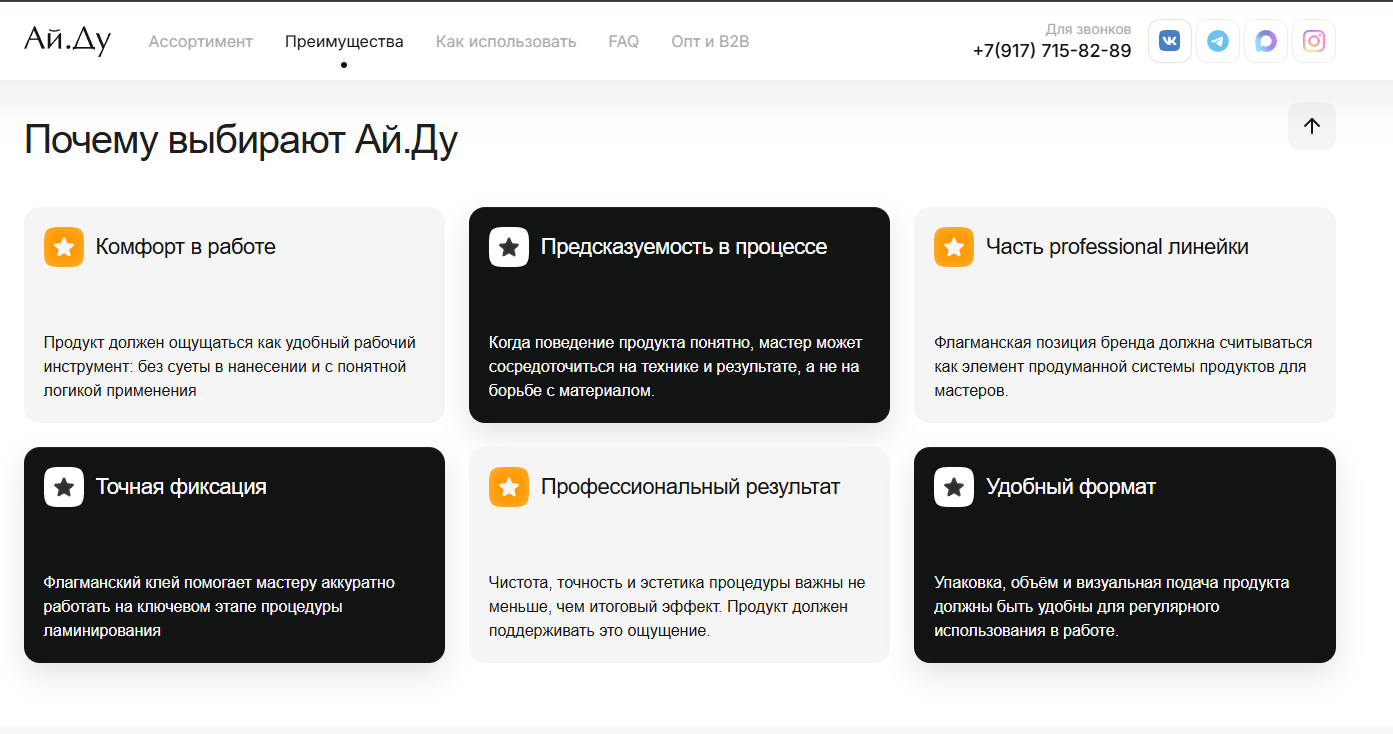The image size is (1393, 734).
Task: Click star icon on Профессиональный результат card
Action: click(509, 487)
